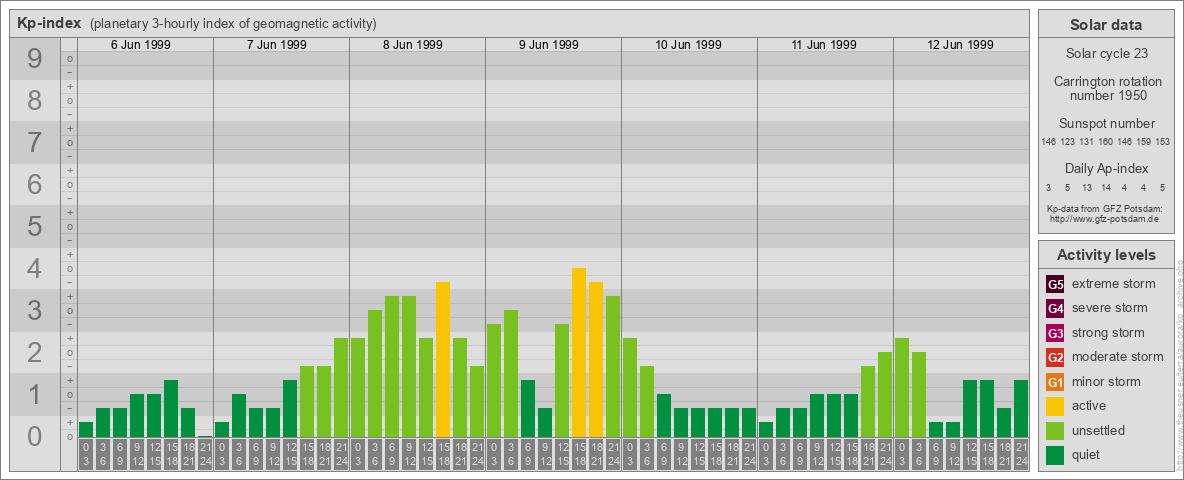The height and width of the screenshot is (480, 1184).
Task: Click the G1 minor storm badge
Action: coord(1055,382)
